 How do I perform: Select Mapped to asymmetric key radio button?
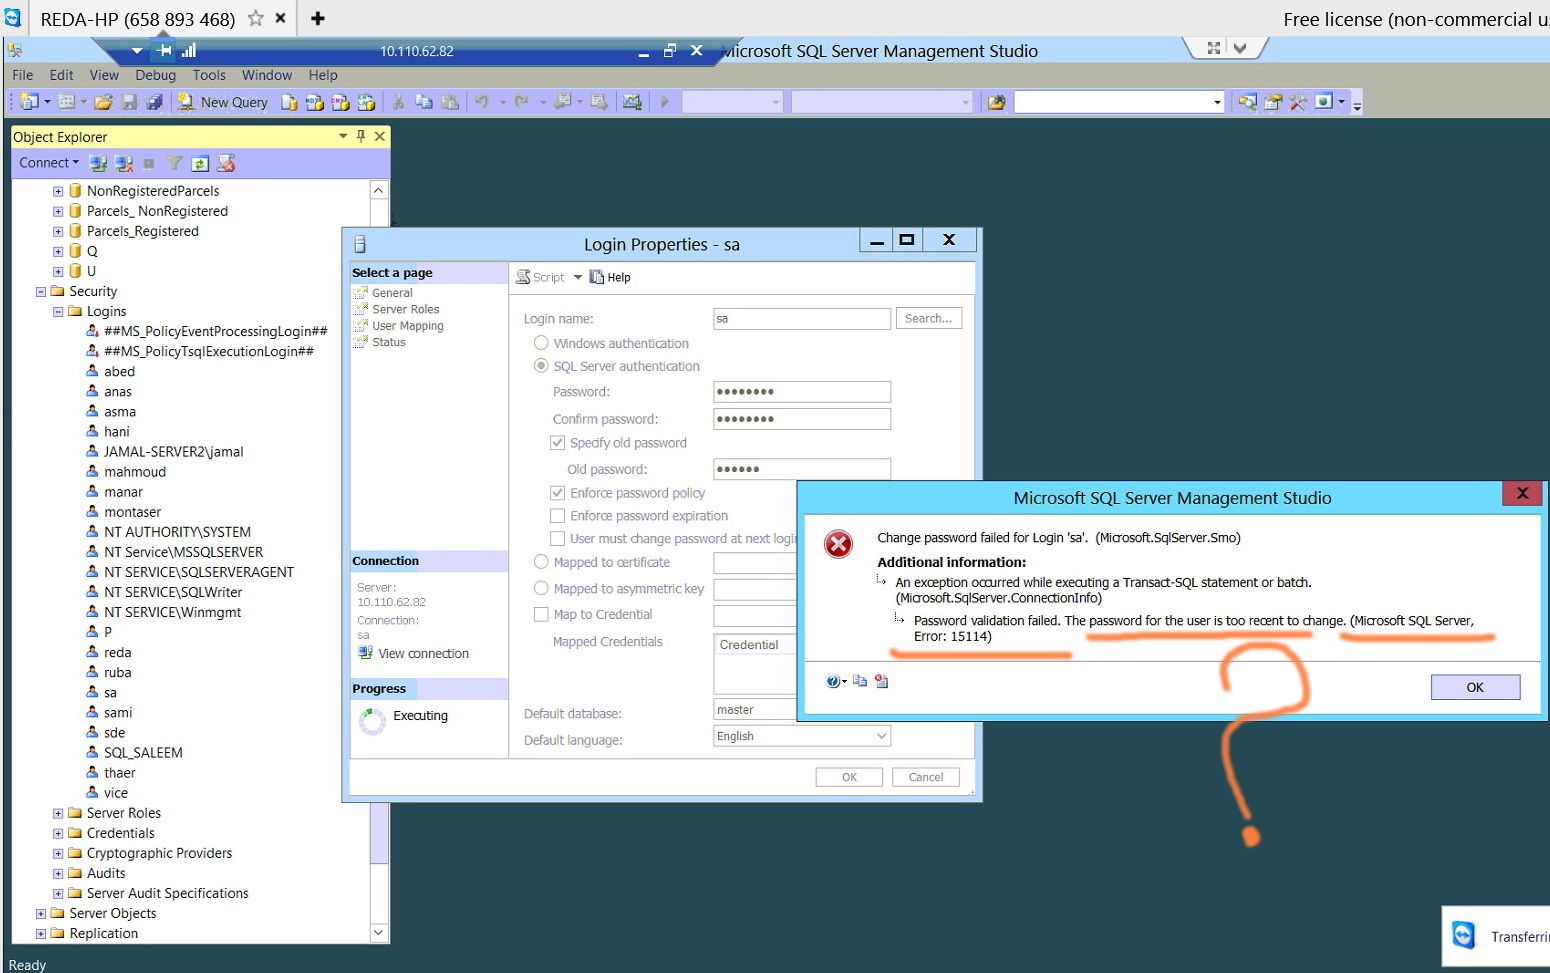click(x=541, y=588)
